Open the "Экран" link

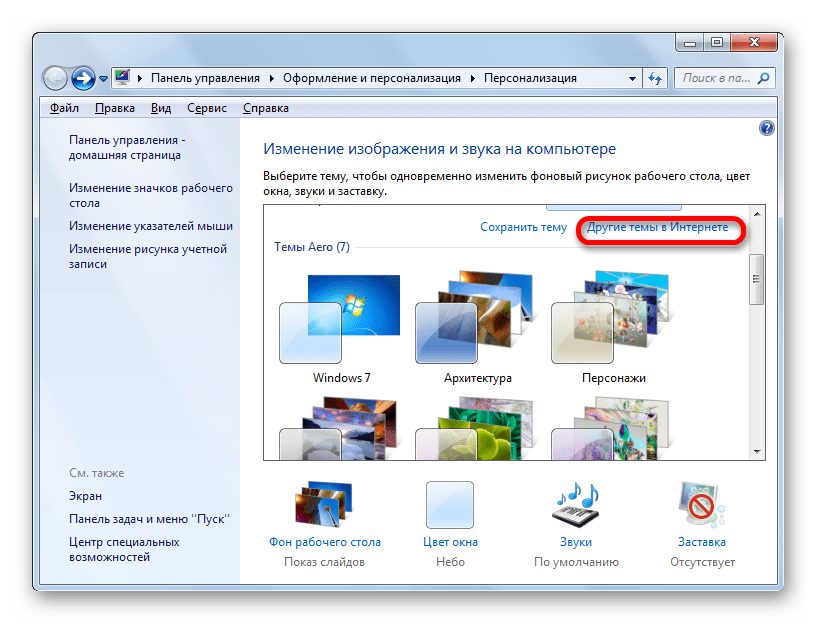[85, 496]
